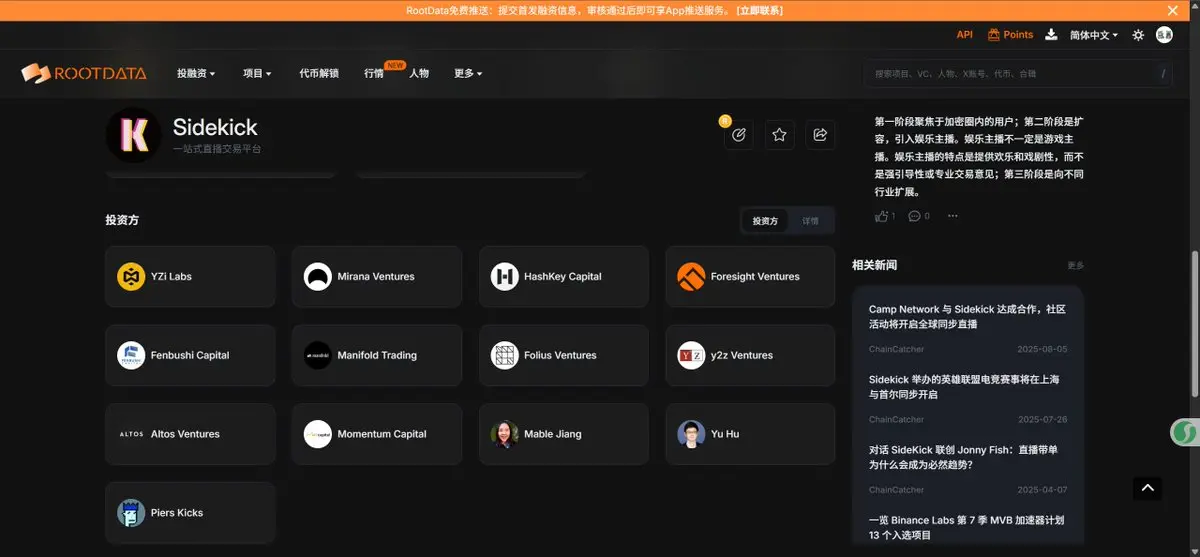The image size is (1200, 557).
Task: Open the download app icon
Action: pyautogui.click(x=1051, y=34)
